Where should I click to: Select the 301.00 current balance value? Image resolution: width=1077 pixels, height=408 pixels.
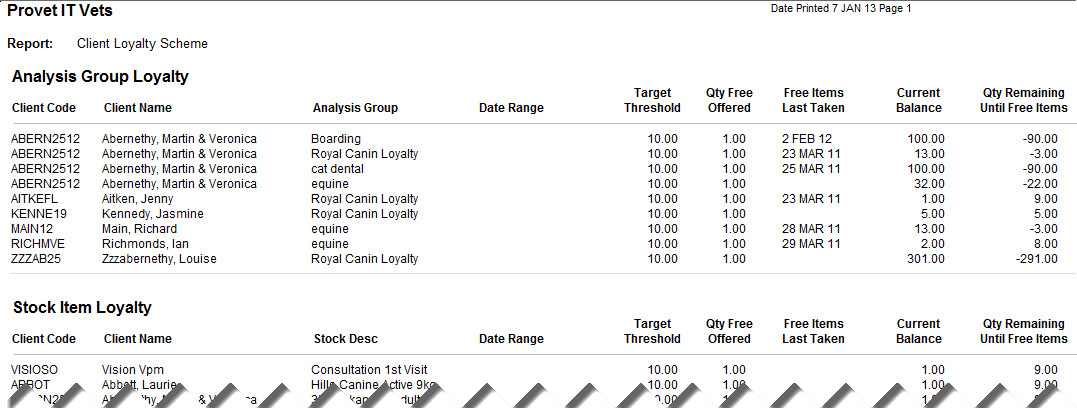(925, 260)
